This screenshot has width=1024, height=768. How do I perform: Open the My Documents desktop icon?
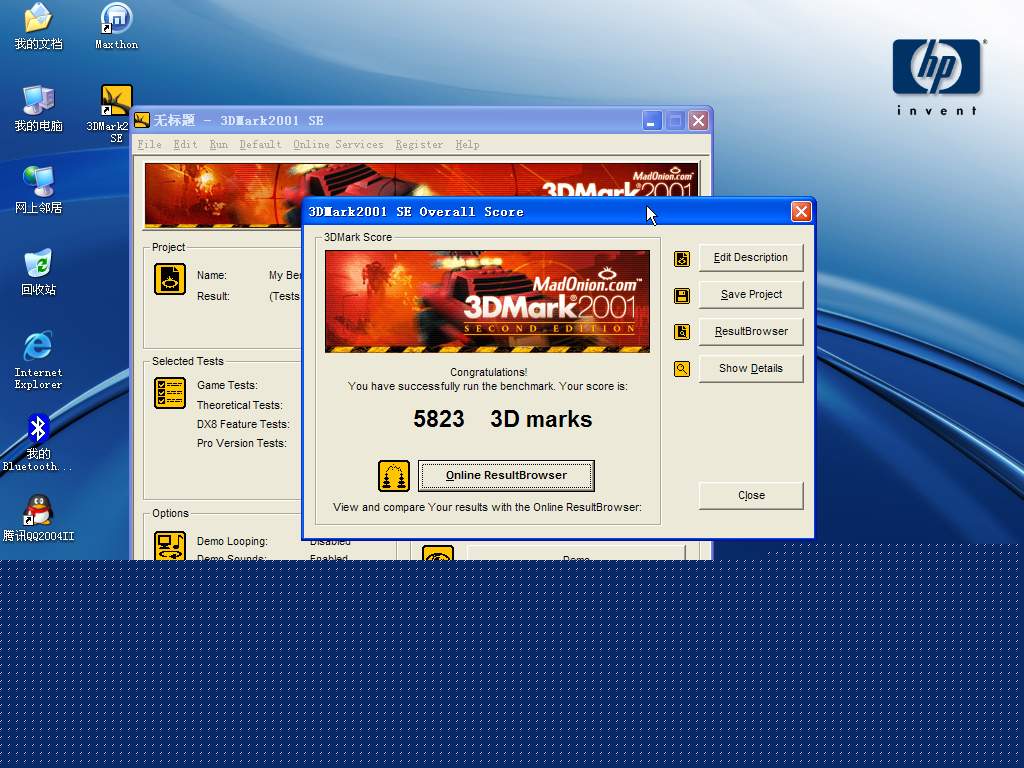point(38,26)
